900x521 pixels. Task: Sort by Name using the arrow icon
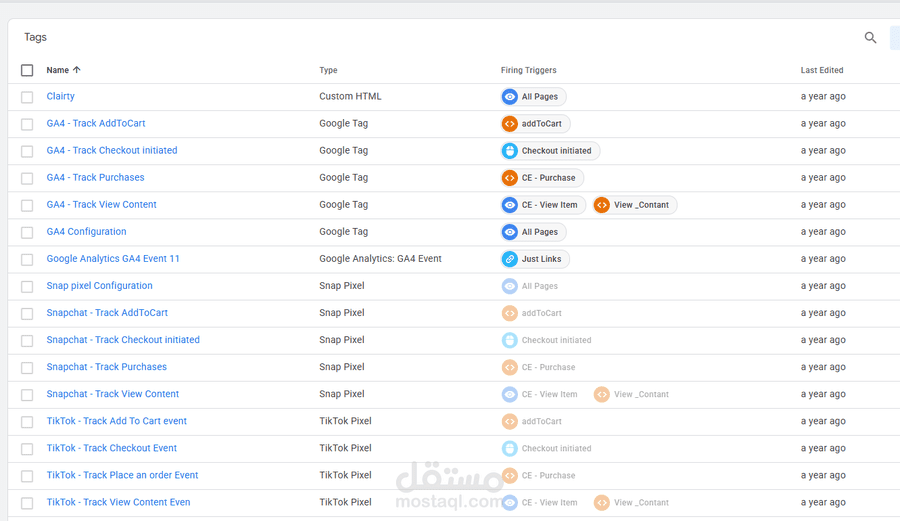pos(77,69)
